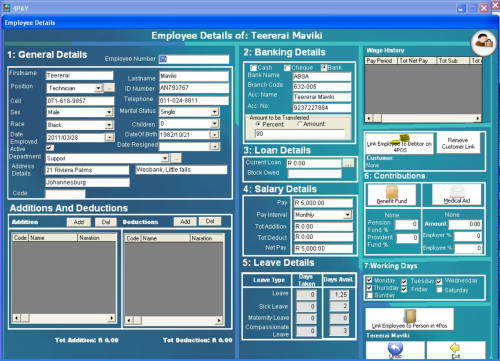This screenshot has height=361, width=500.
Task: Click the blue Undo arrow icon
Action: pos(395,350)
